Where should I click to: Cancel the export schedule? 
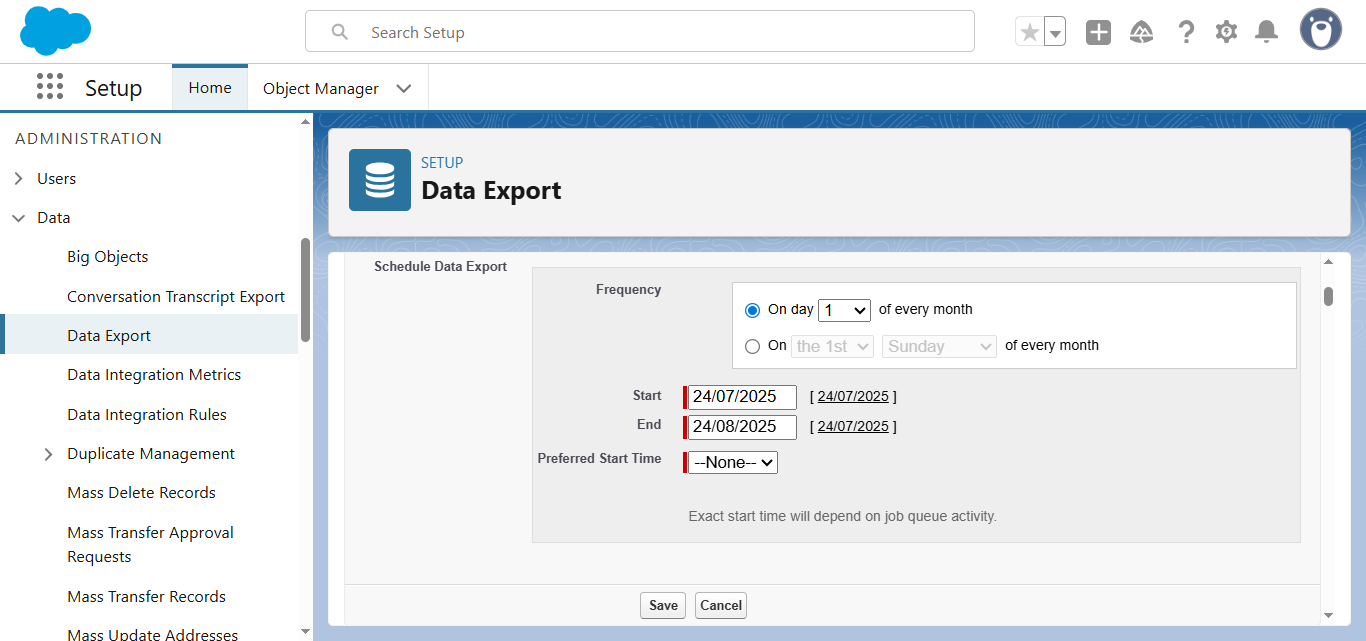click(721, 605)
